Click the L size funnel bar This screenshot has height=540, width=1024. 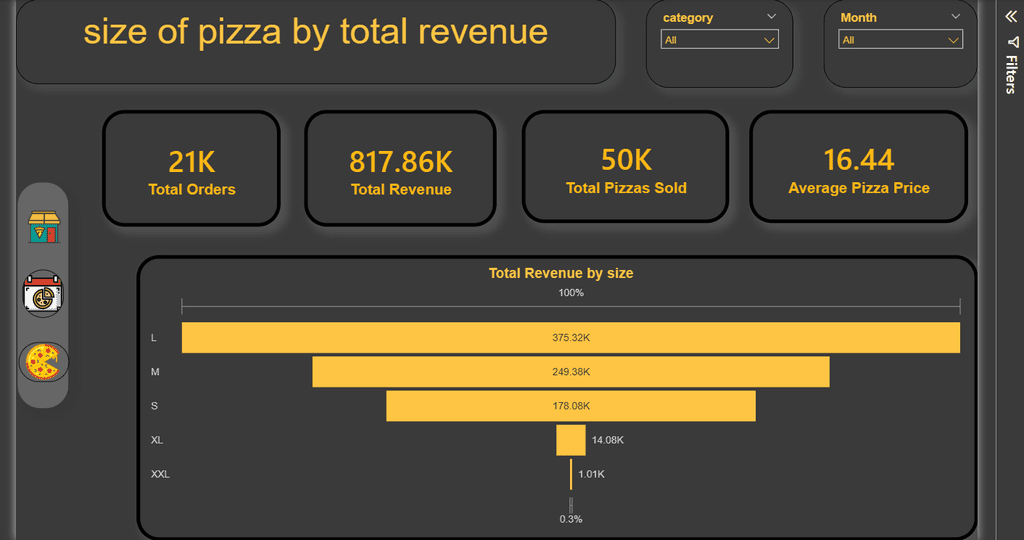(x=570, y=338)
